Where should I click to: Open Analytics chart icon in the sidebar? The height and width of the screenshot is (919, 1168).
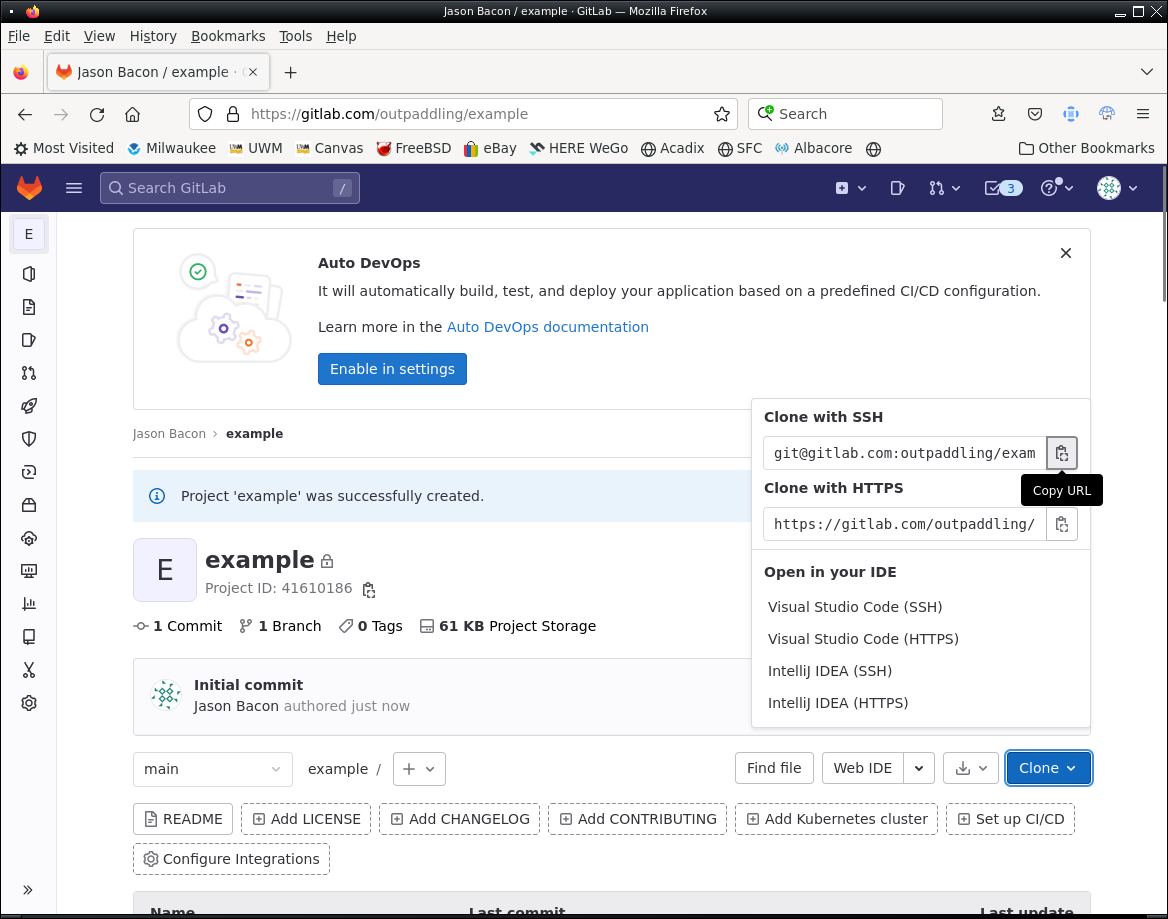tap(29, 604)
